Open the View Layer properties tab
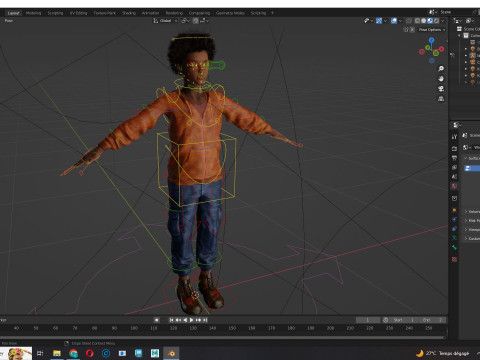Screen dimensions: 480x360 coord(454,167)
